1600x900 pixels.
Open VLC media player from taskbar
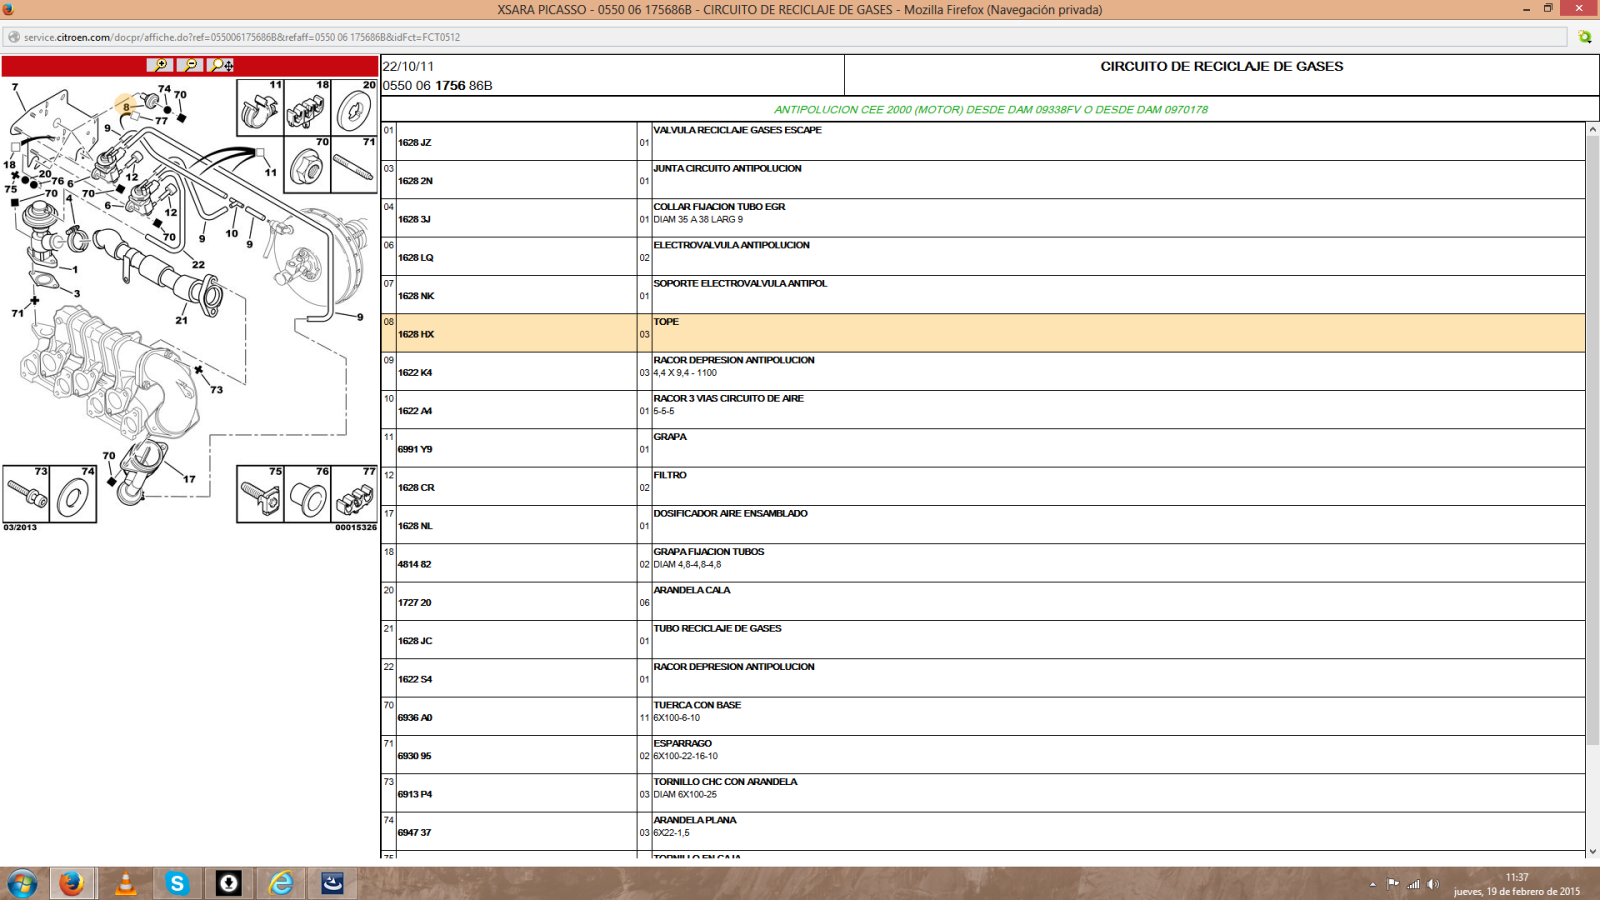click(126, 884)
